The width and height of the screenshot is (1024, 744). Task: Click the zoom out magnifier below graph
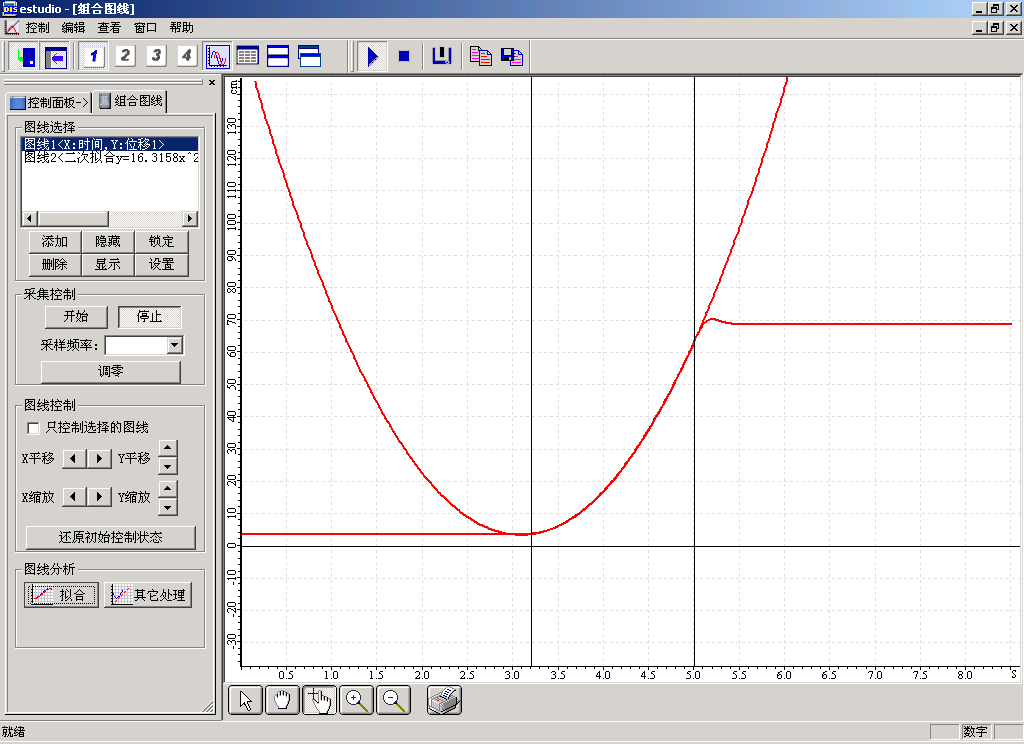click(394, 701)
